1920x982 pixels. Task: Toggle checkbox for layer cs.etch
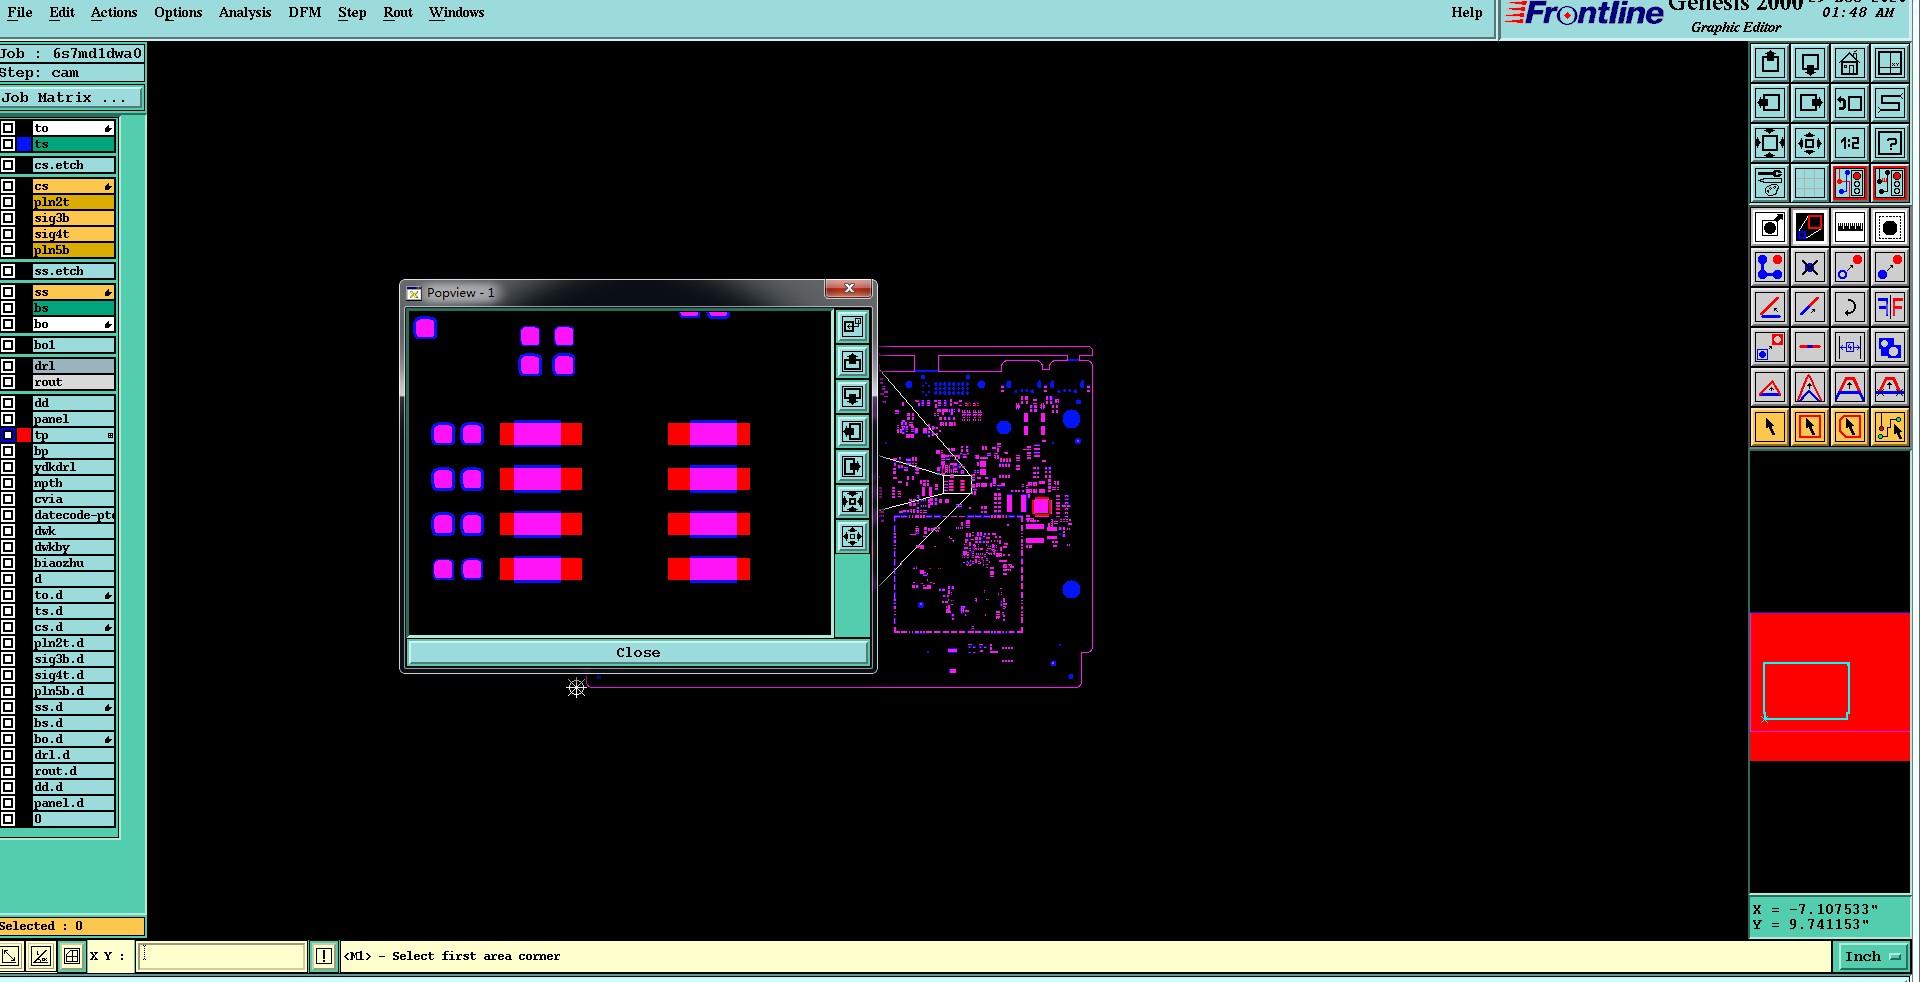(8, 165)
